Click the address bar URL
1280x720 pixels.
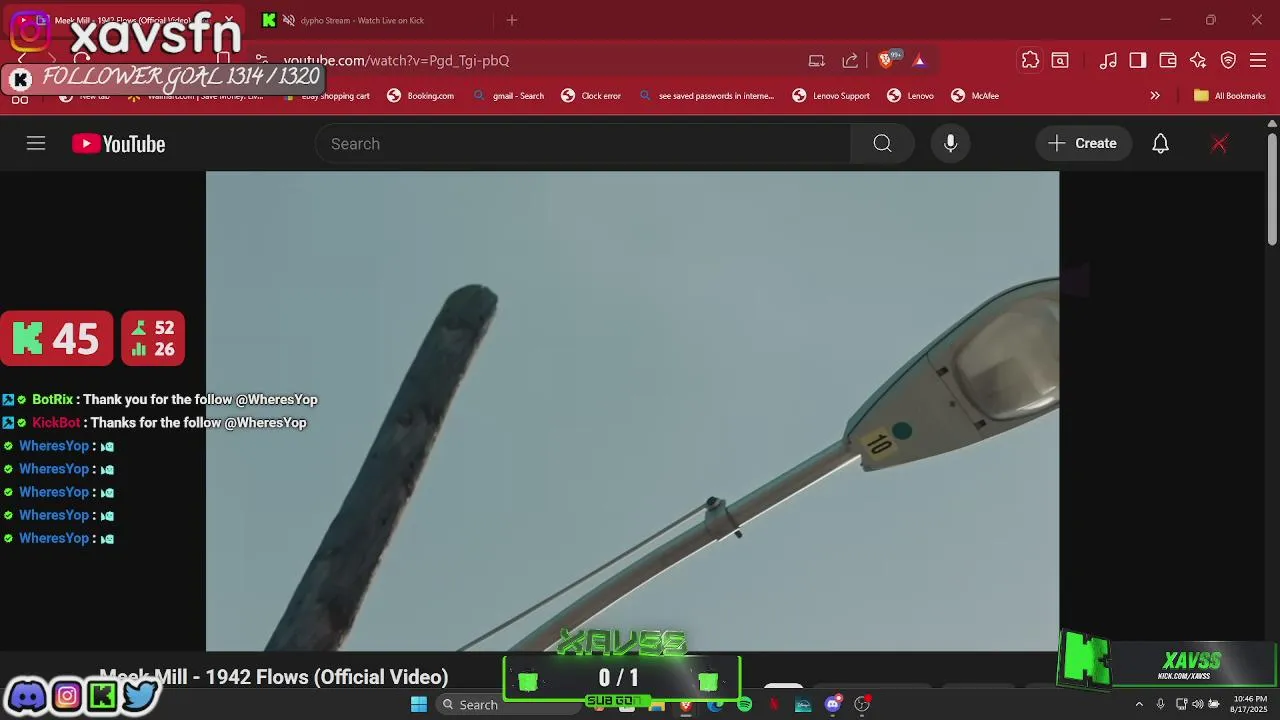coord(396,61)
